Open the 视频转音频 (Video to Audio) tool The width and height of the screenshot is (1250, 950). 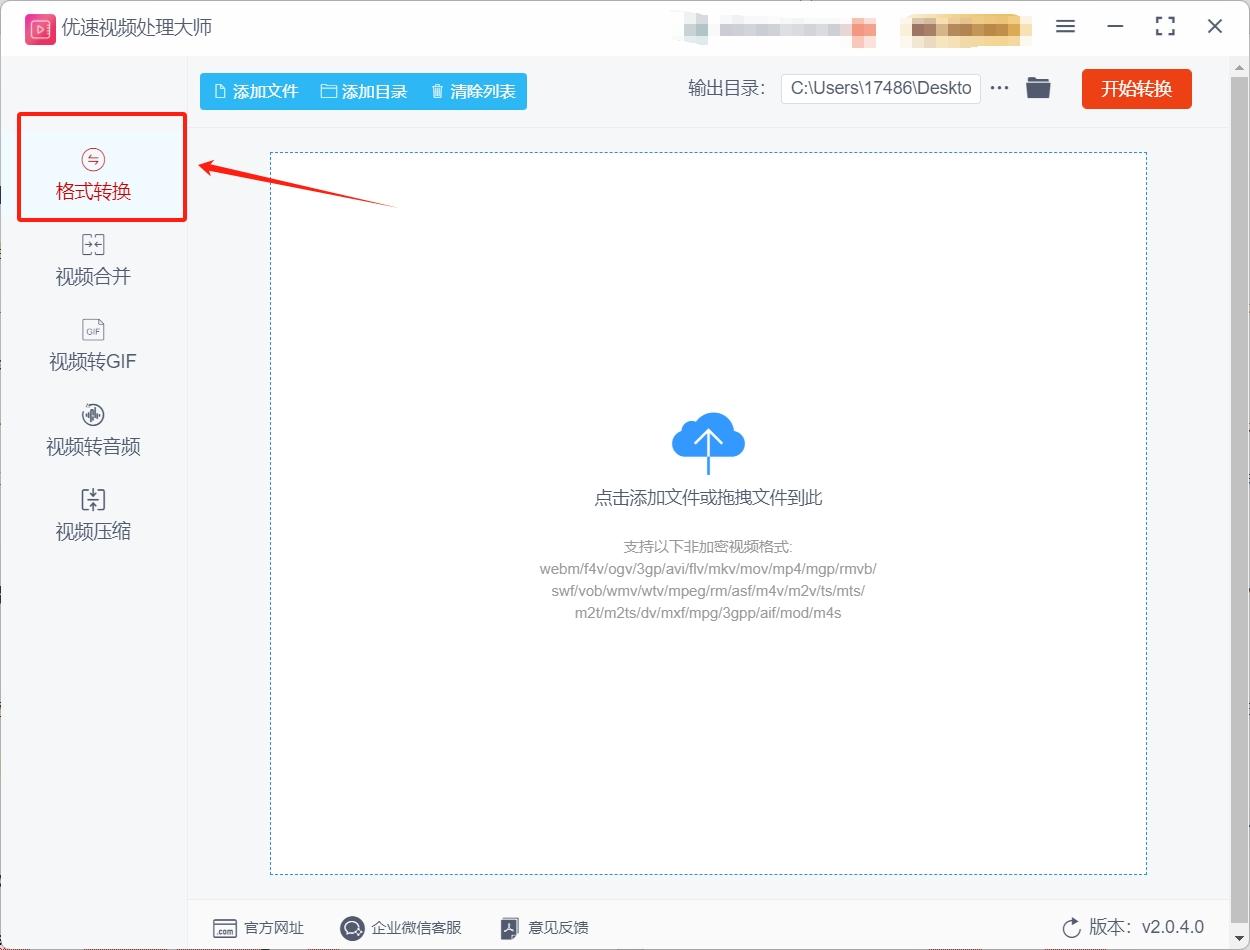coord(93,430)
